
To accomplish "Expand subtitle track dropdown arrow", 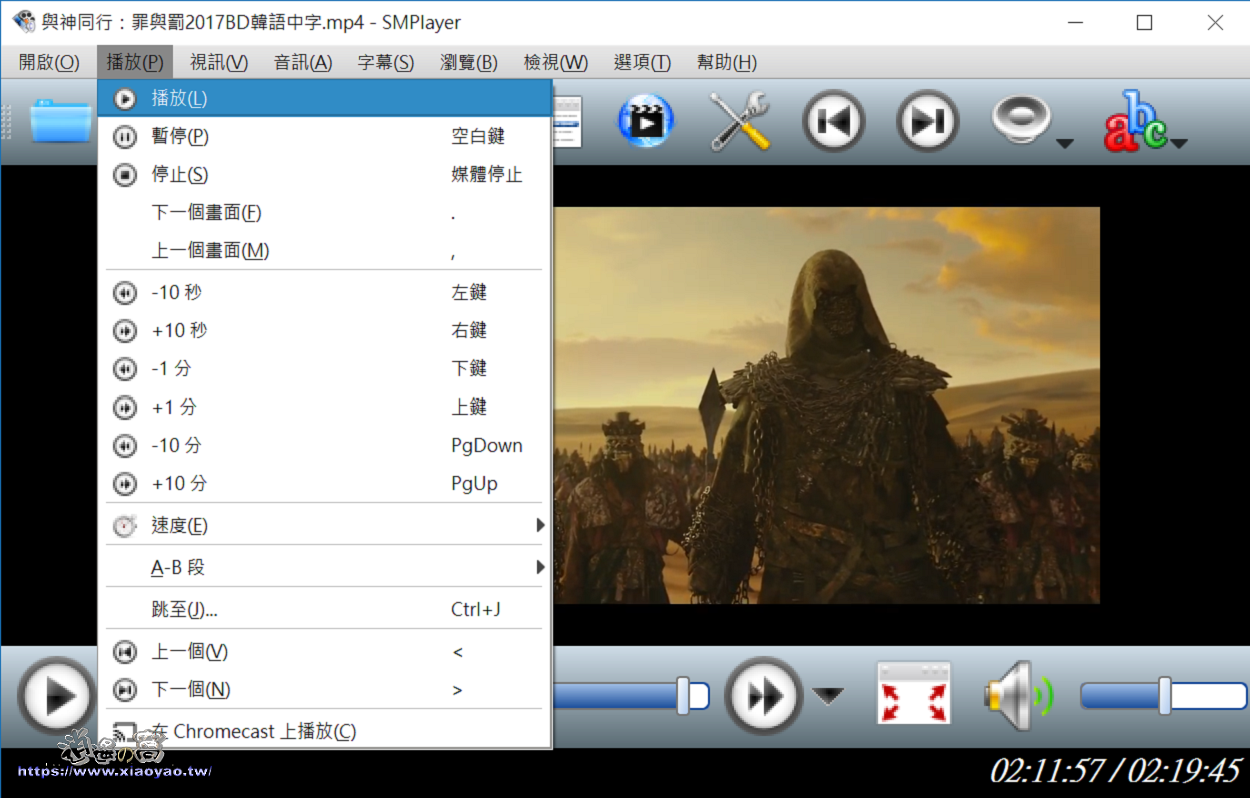I will point(1179,143).
